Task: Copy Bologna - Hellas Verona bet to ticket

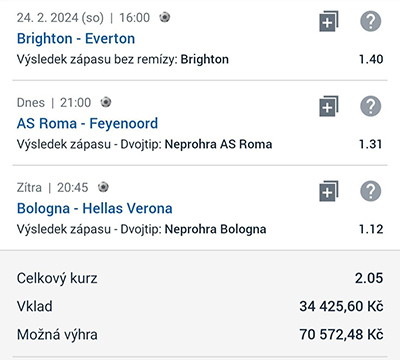Action: [x=329, y=191]
